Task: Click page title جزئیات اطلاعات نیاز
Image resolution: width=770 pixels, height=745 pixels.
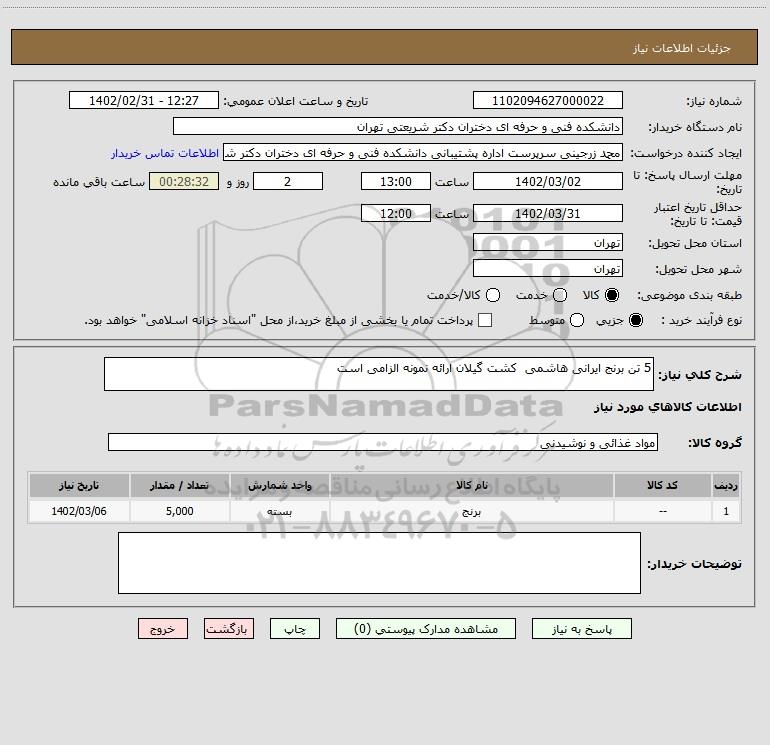Action: pos(682,48)
